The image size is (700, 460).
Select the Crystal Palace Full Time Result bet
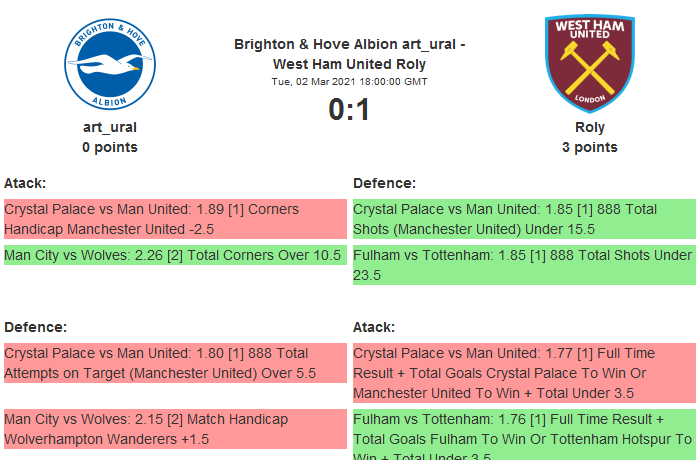[x=522, y=373]
